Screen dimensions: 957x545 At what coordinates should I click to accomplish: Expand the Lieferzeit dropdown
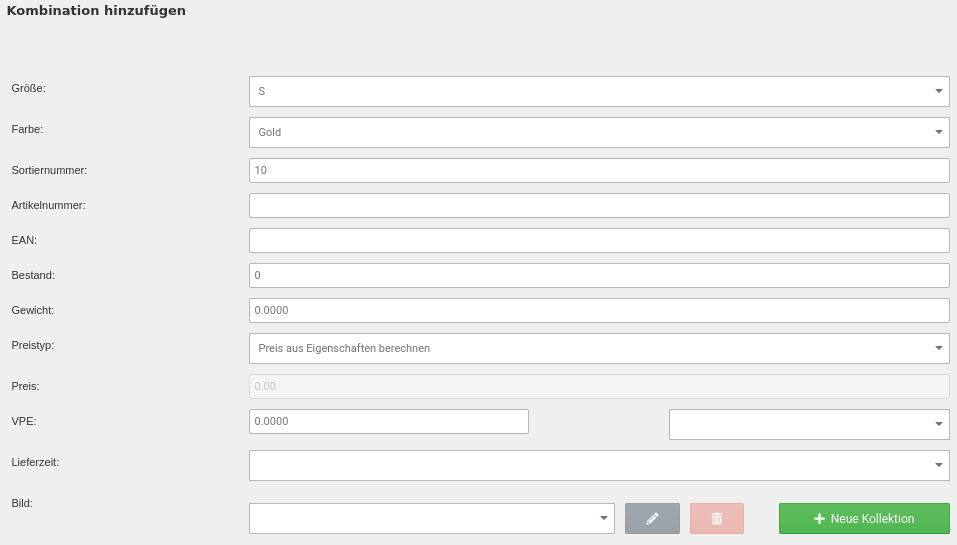(598, 465)
